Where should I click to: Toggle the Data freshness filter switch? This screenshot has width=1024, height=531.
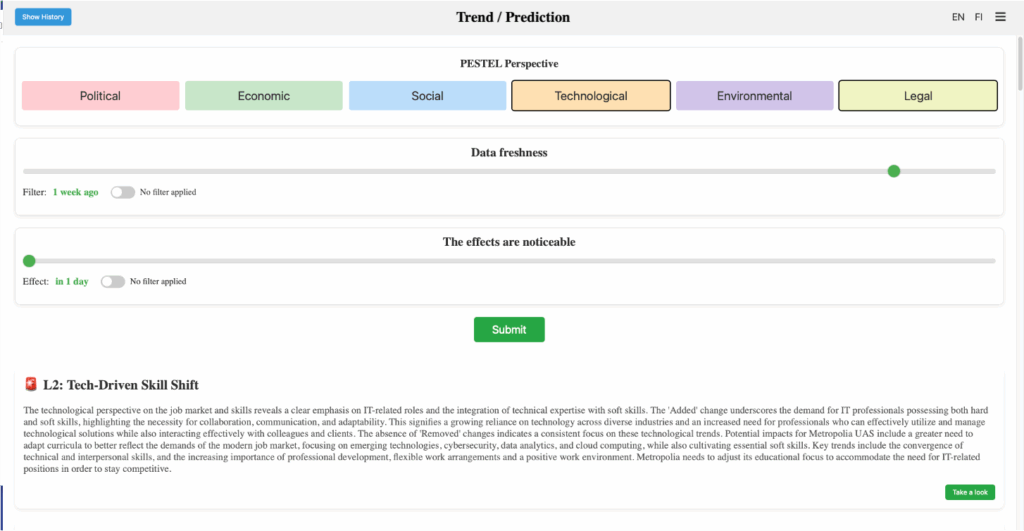coord(123,192)
